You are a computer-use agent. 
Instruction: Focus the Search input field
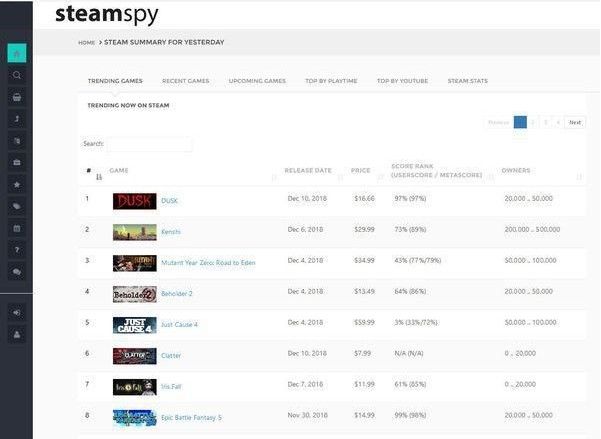click(149, 144)
